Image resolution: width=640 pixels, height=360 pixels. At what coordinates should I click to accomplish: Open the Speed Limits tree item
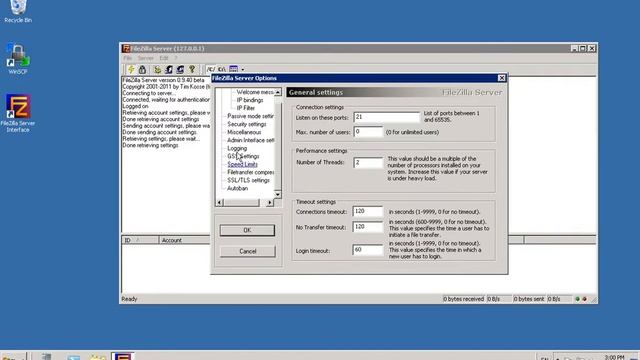(x=242, y=164)
